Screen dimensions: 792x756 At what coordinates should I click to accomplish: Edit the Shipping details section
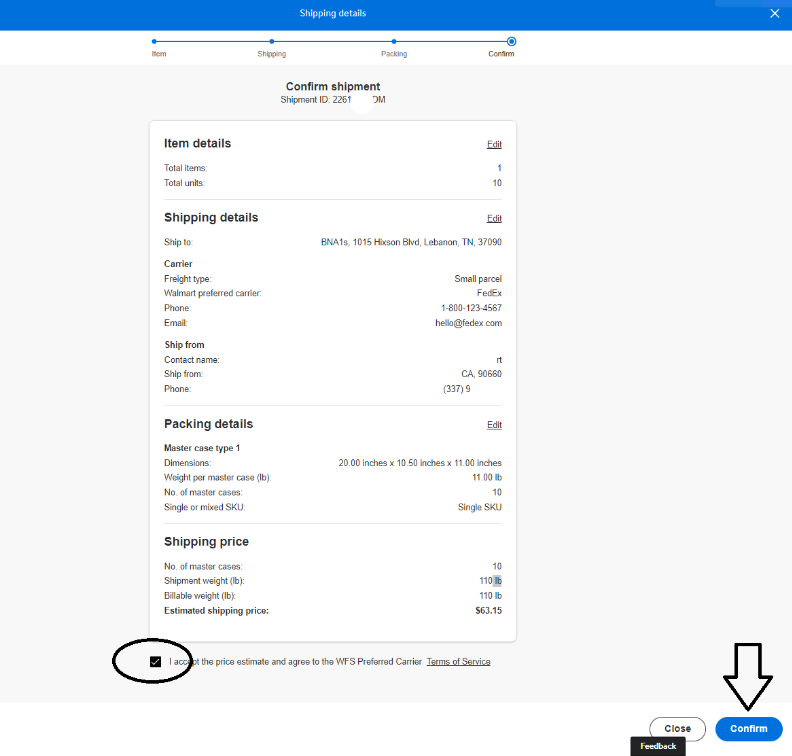pyautogui.click(x=494, y=219)
